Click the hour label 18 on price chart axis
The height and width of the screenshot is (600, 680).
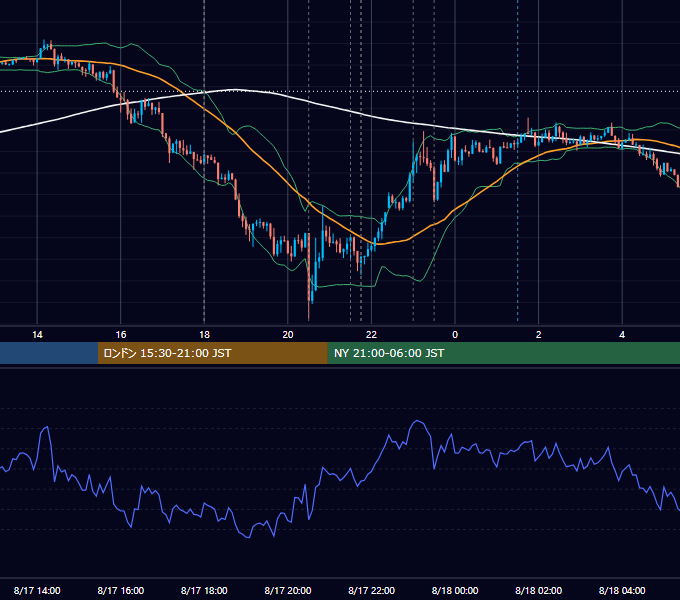(x=204, y=335)
